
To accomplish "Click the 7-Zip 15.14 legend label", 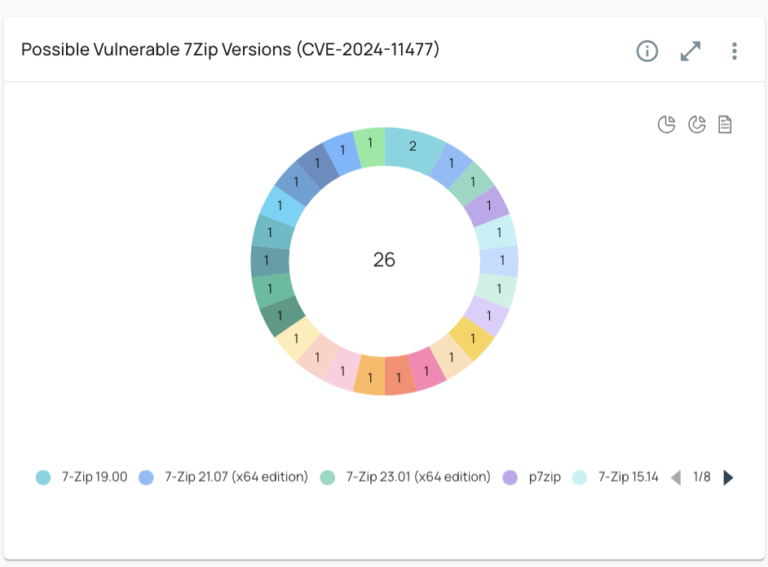I will 628,477.
